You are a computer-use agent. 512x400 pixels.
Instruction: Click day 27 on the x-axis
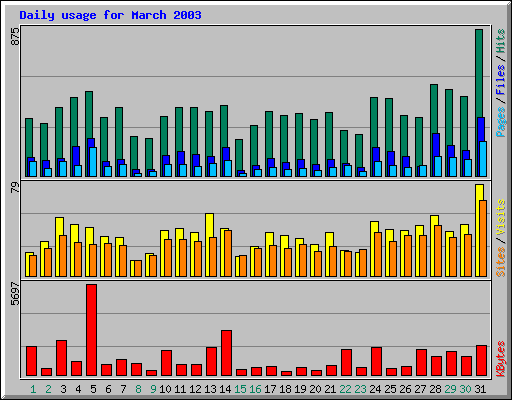coord(420,389)
